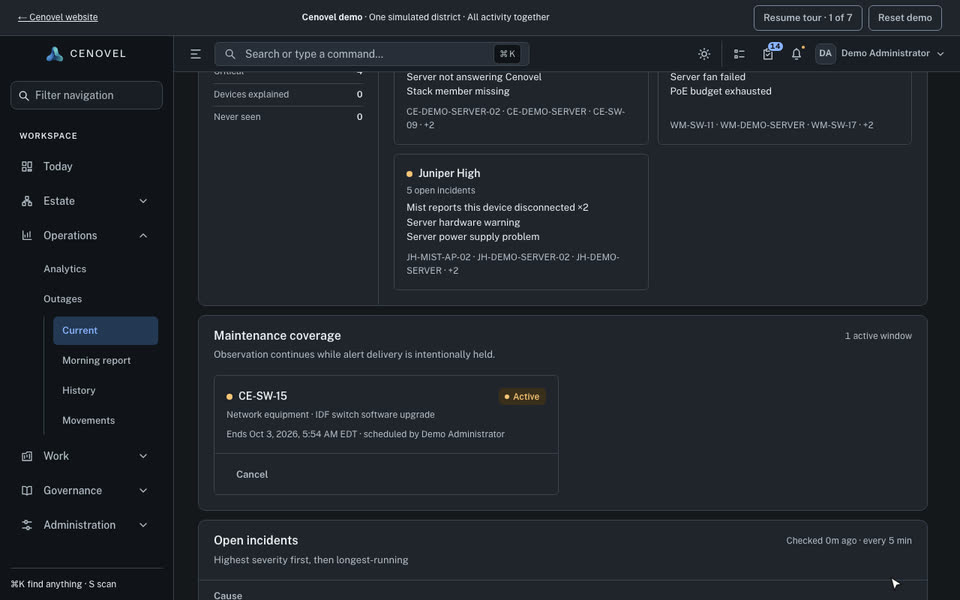Open the tasks clipboard icon with badge 14
This screenshot has width=960, height=600.
pyautogui.click(x=768, y=54)
